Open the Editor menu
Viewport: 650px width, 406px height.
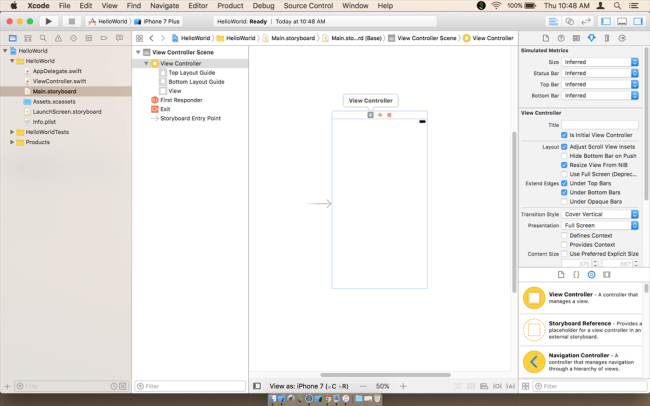point(198,6)
